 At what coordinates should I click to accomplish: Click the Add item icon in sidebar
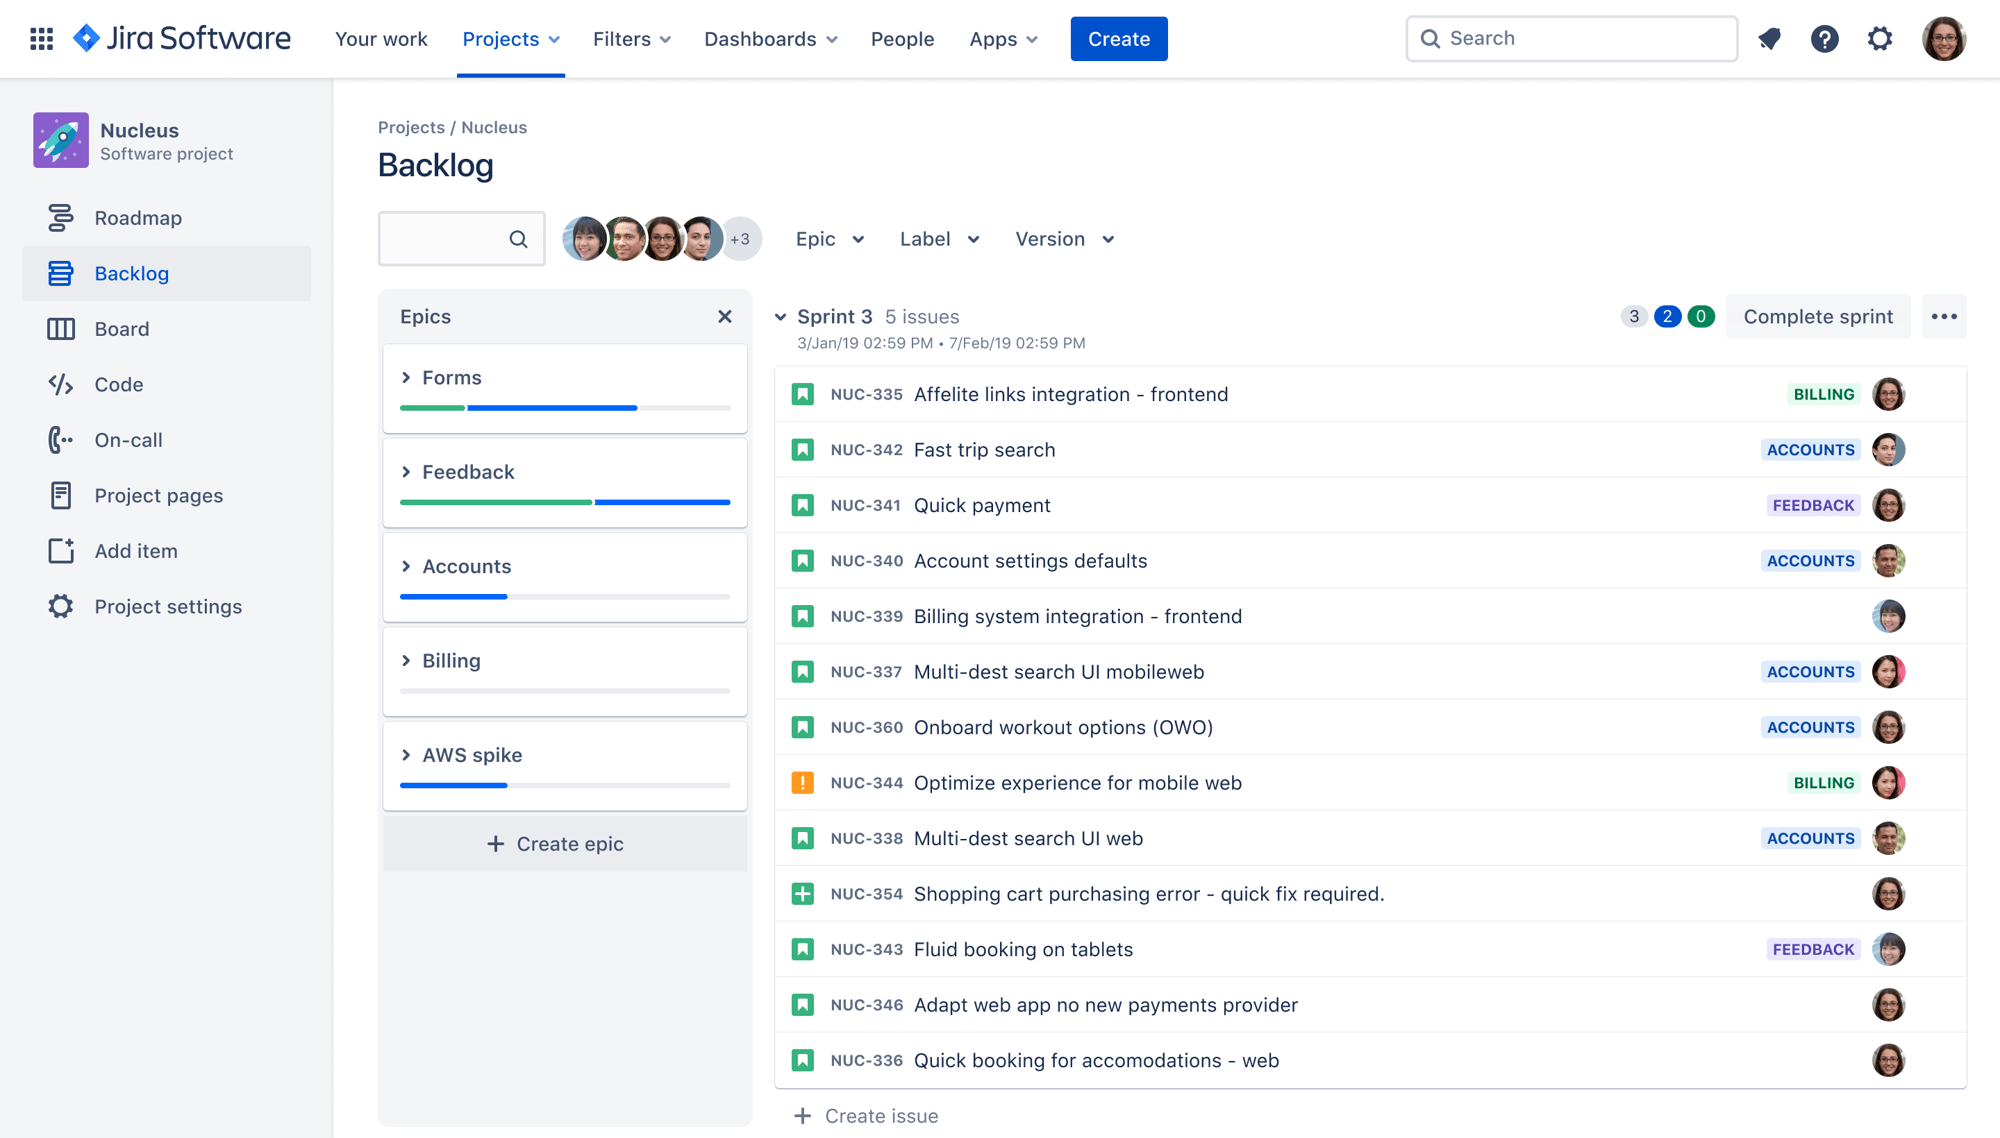(58, 550)
